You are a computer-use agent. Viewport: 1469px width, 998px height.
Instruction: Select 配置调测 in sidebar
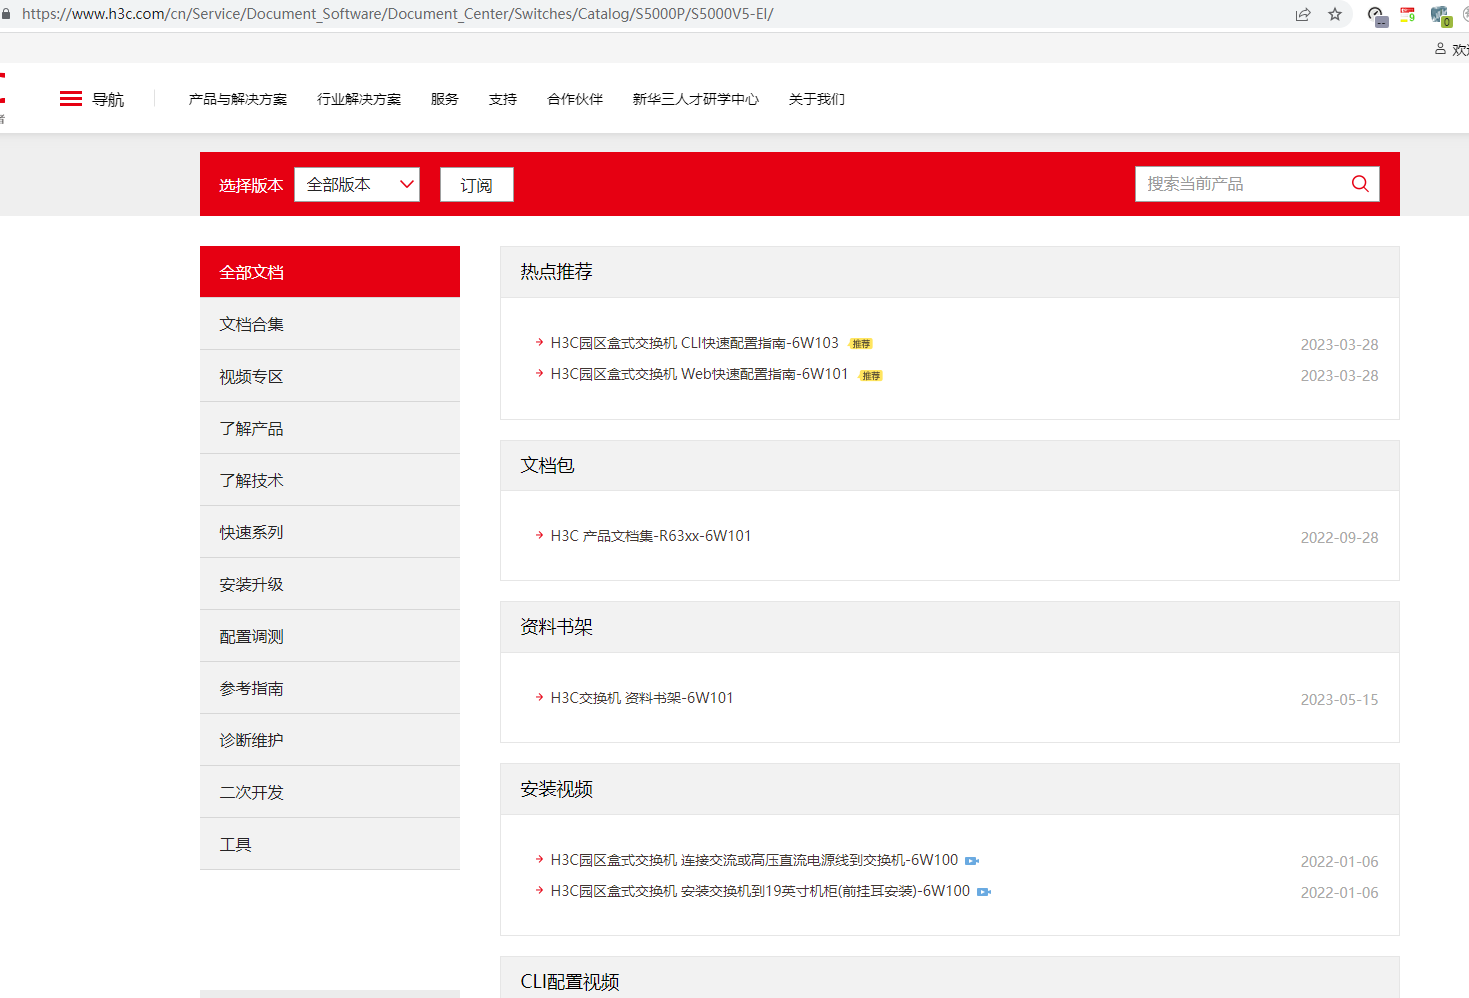click(330, 636)
